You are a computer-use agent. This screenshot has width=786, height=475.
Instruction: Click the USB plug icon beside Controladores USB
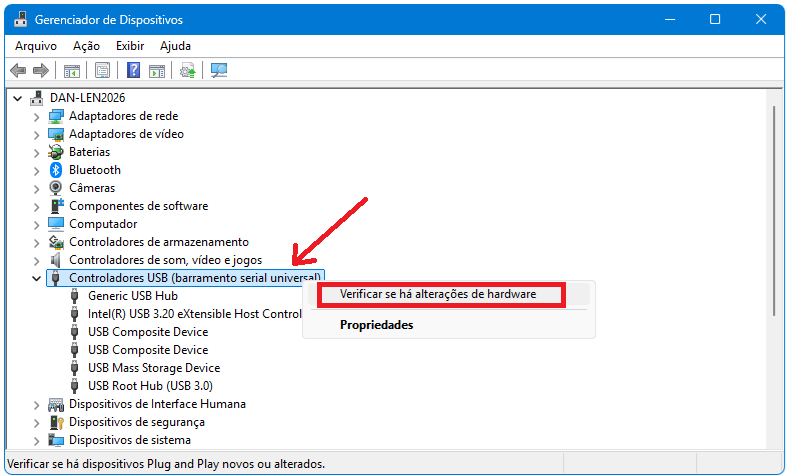[56, 278]
